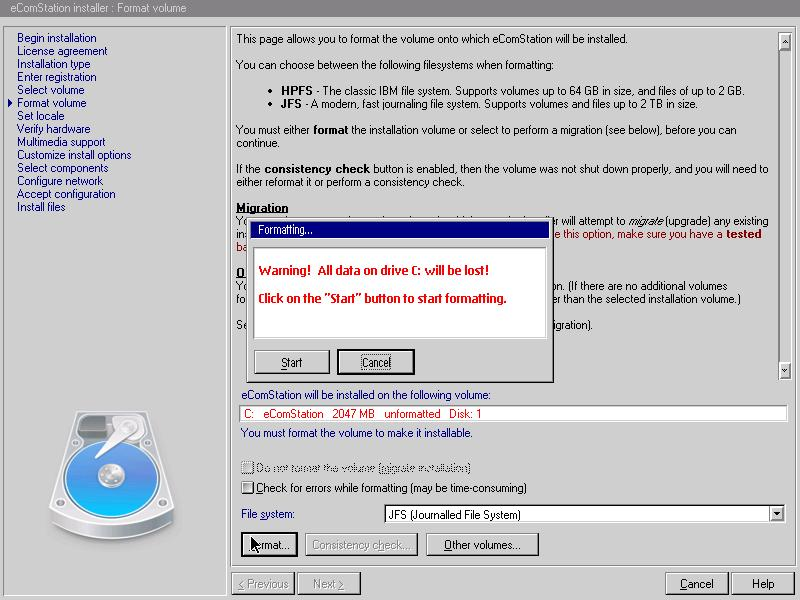Click the Formatting... dialog title bar

click(399, 230)
